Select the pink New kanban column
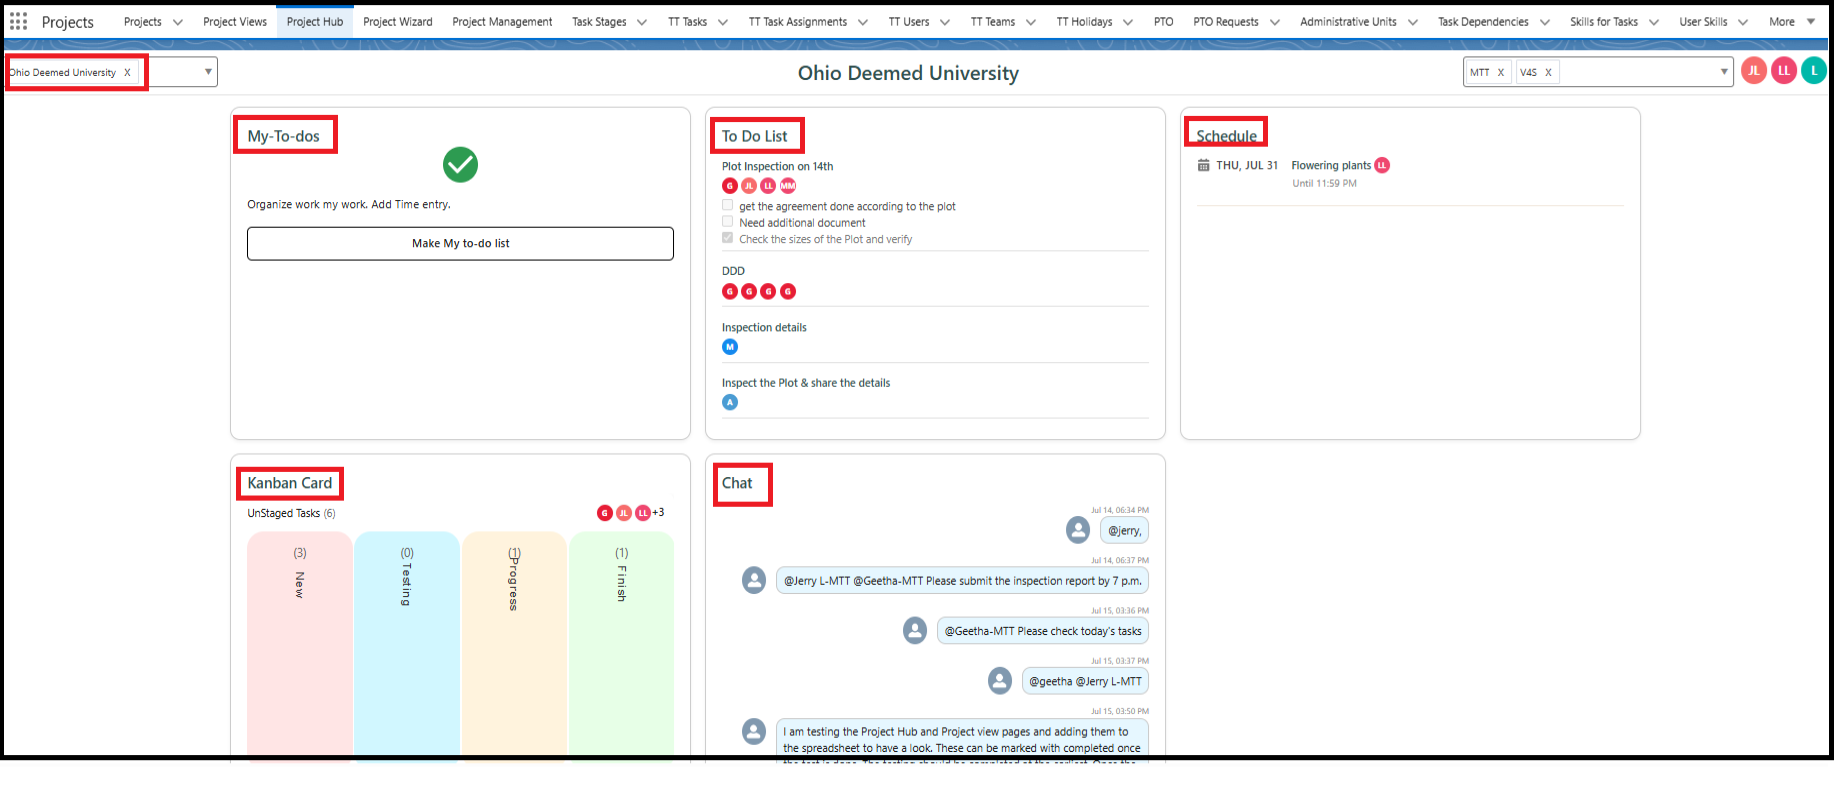Screen dimensions: 1834x791 point(300,645)
